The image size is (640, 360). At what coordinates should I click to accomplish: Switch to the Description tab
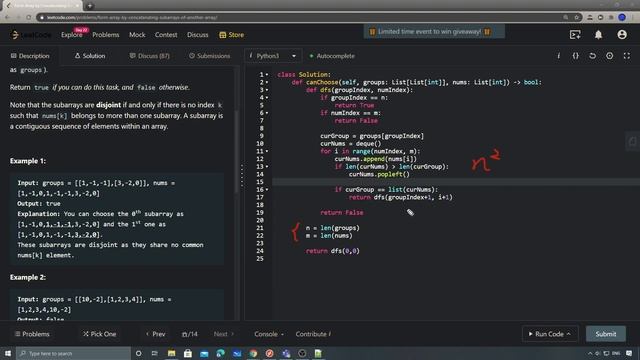click(x=30, y=56)
